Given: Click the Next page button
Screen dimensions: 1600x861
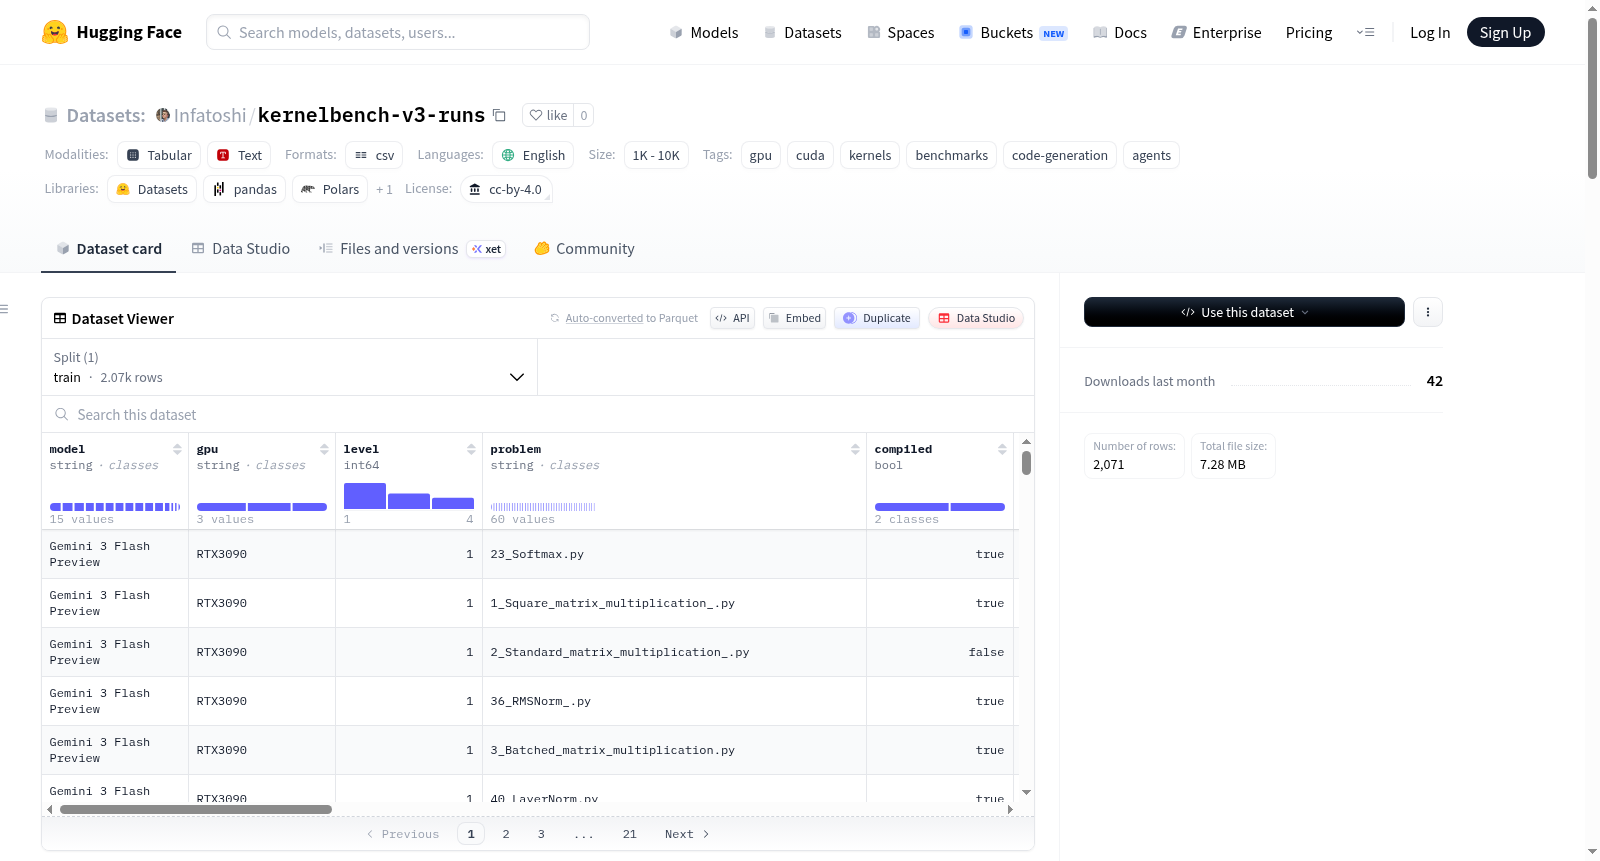Looking at the screenshot, I should coord(687,834).
